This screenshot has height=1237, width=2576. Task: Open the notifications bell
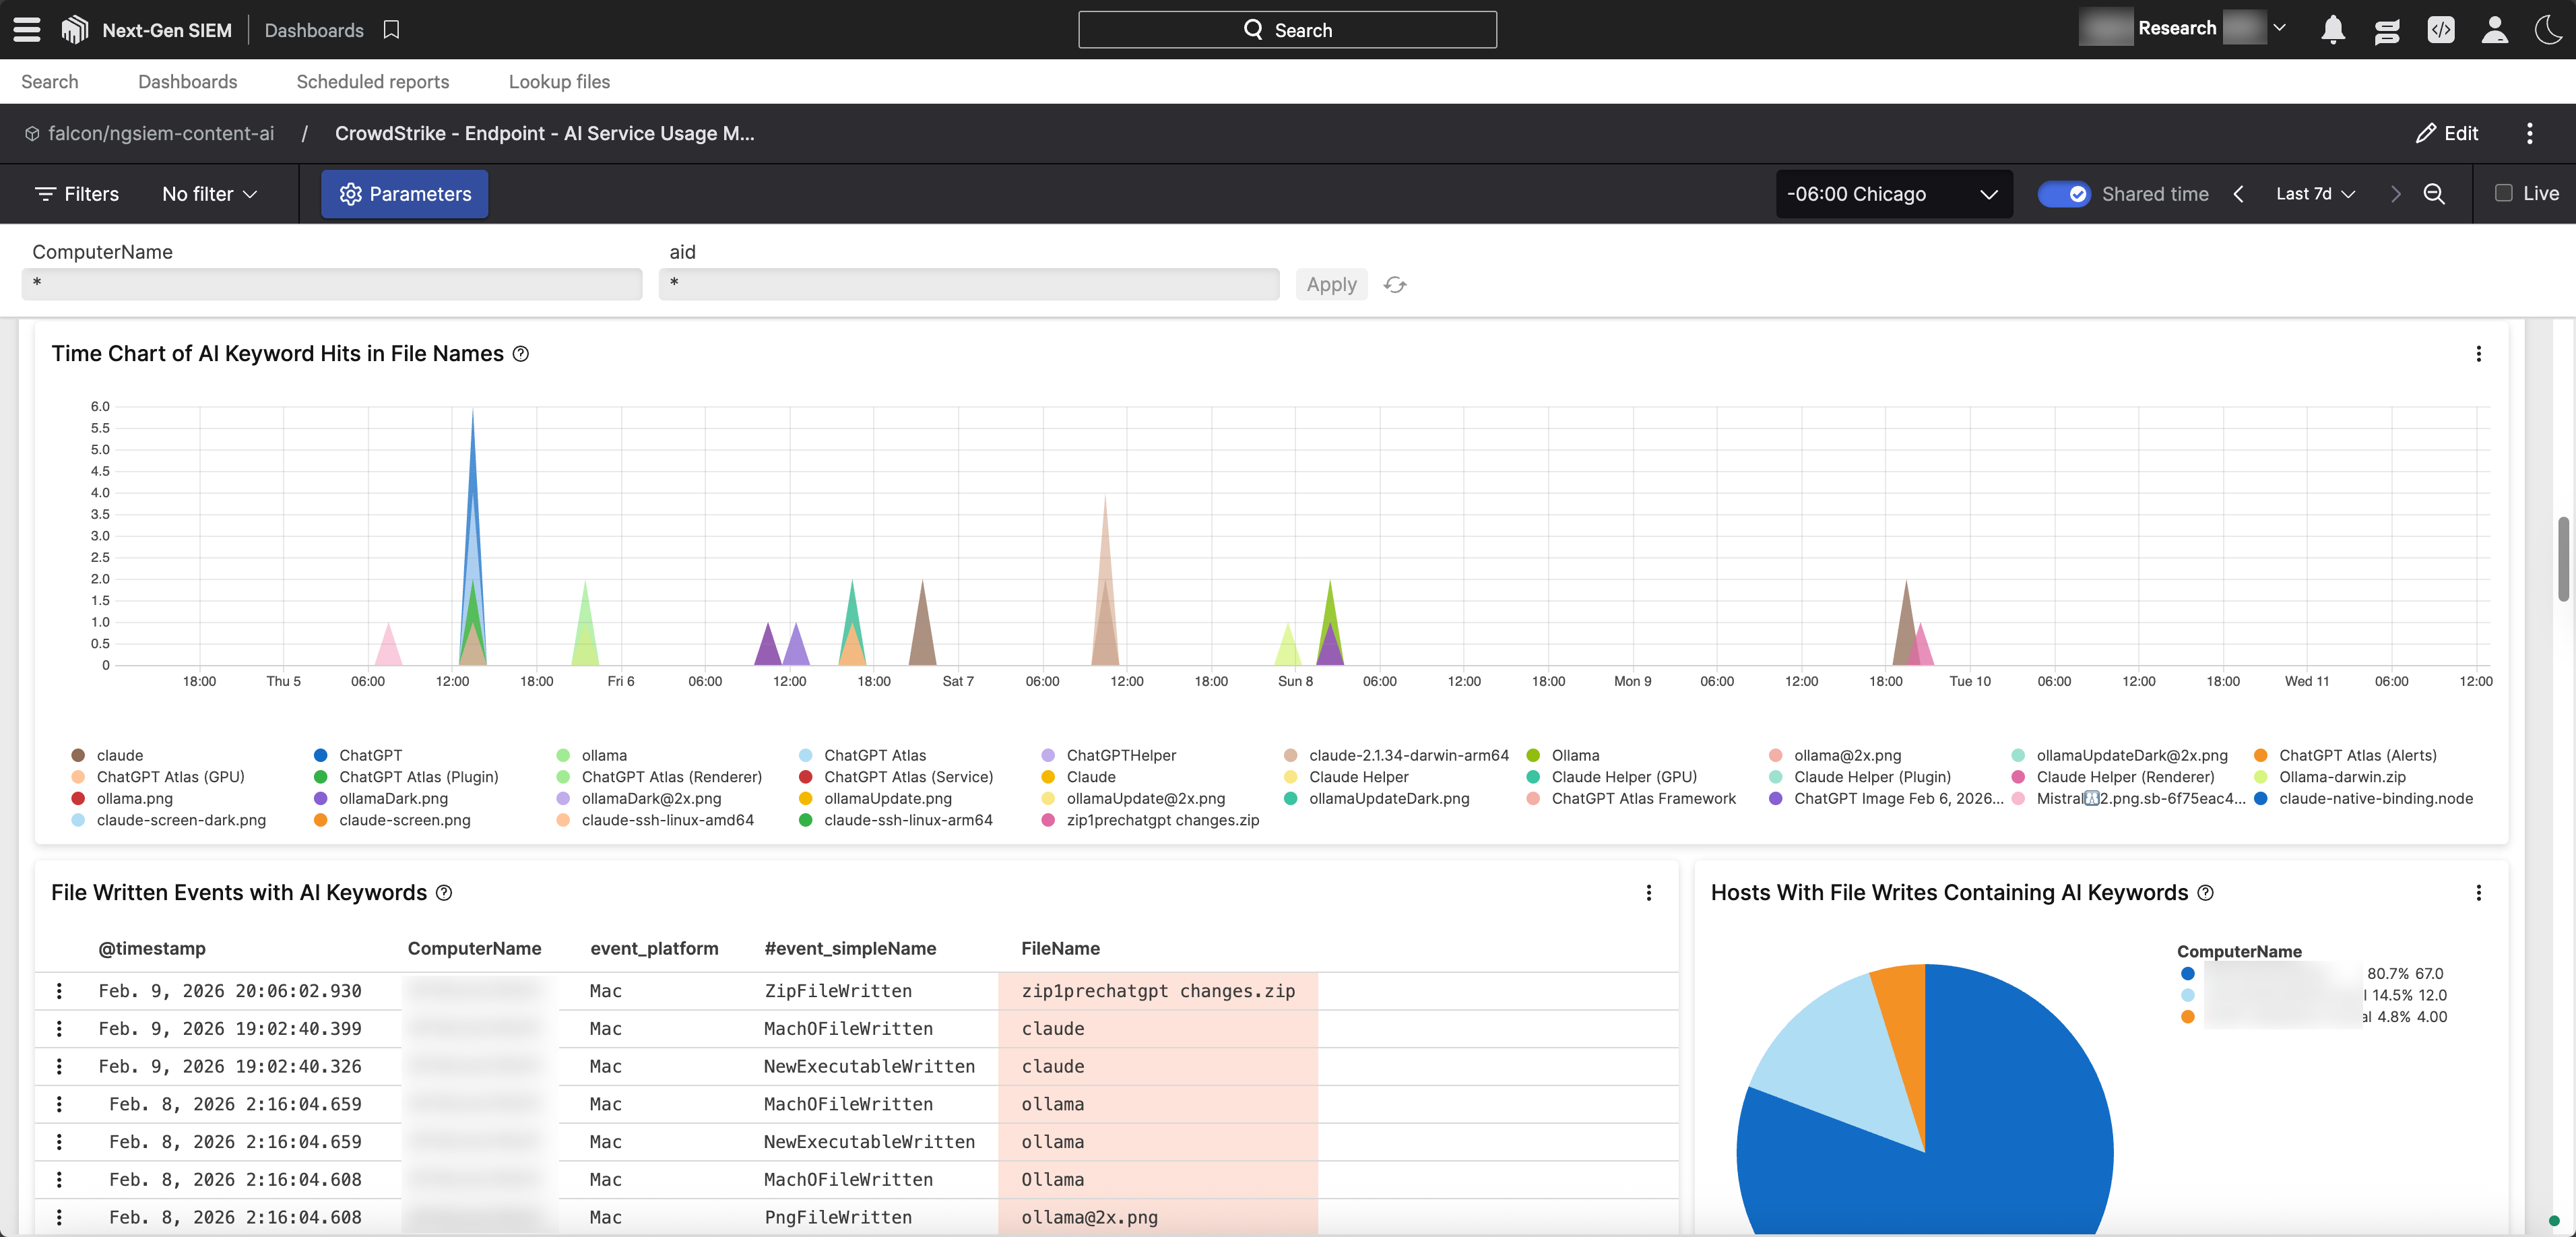pyautogui.click(x=2333, y=30)
